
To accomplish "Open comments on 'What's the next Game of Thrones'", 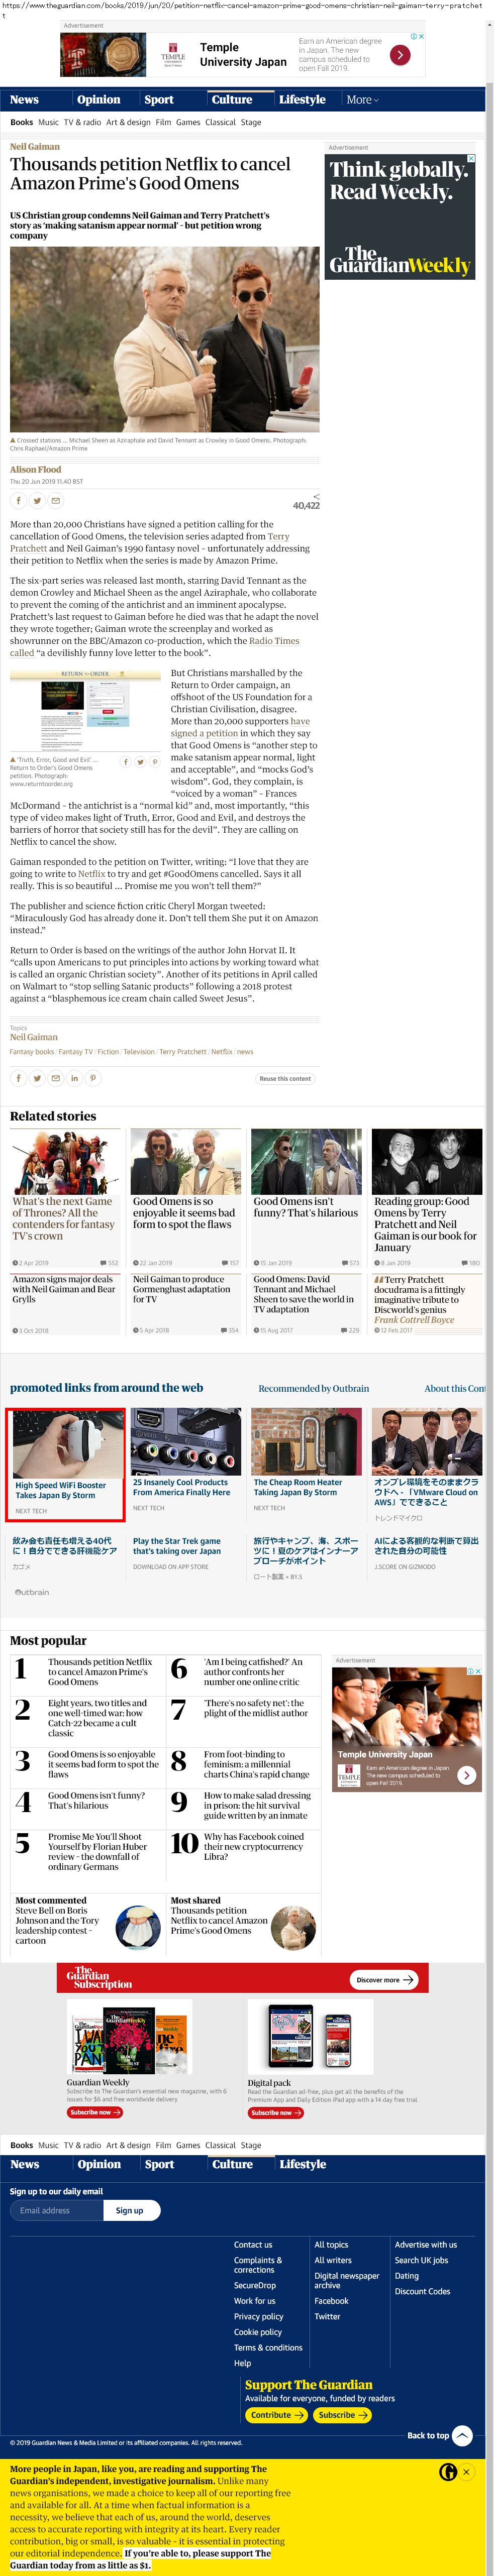I will point(109,1263).
